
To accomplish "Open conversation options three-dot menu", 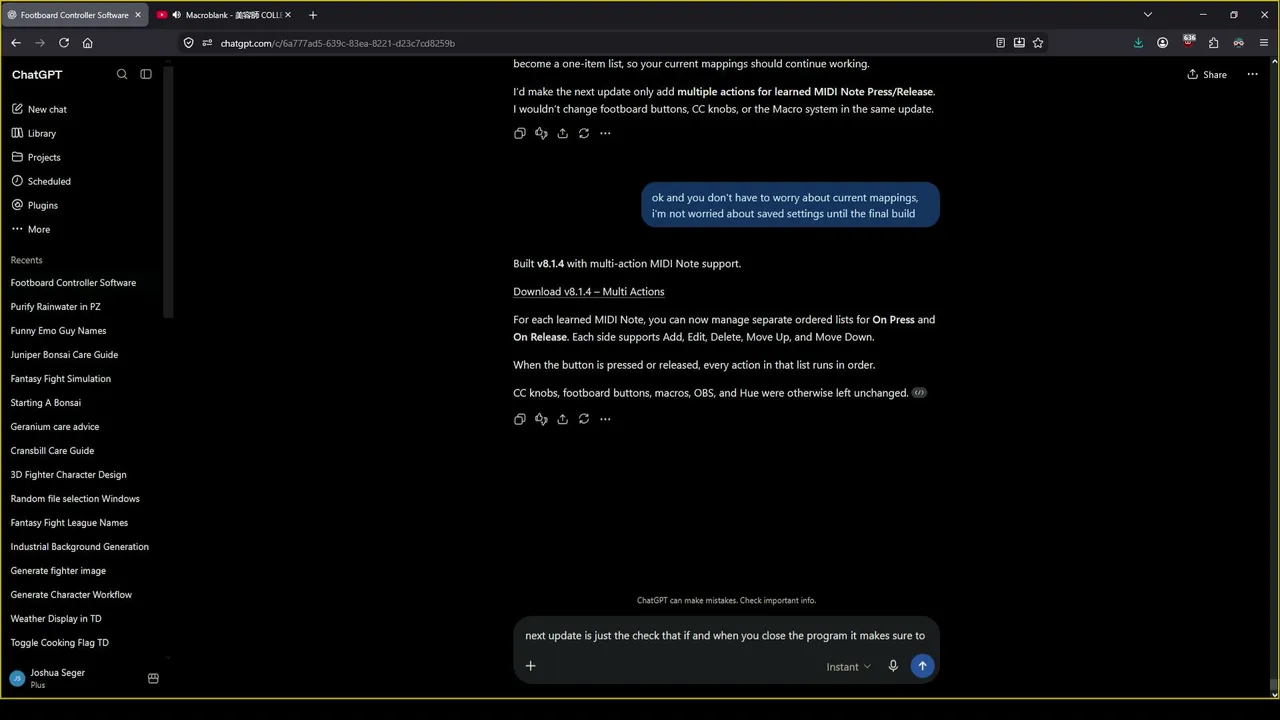I will pos(1252,74).
